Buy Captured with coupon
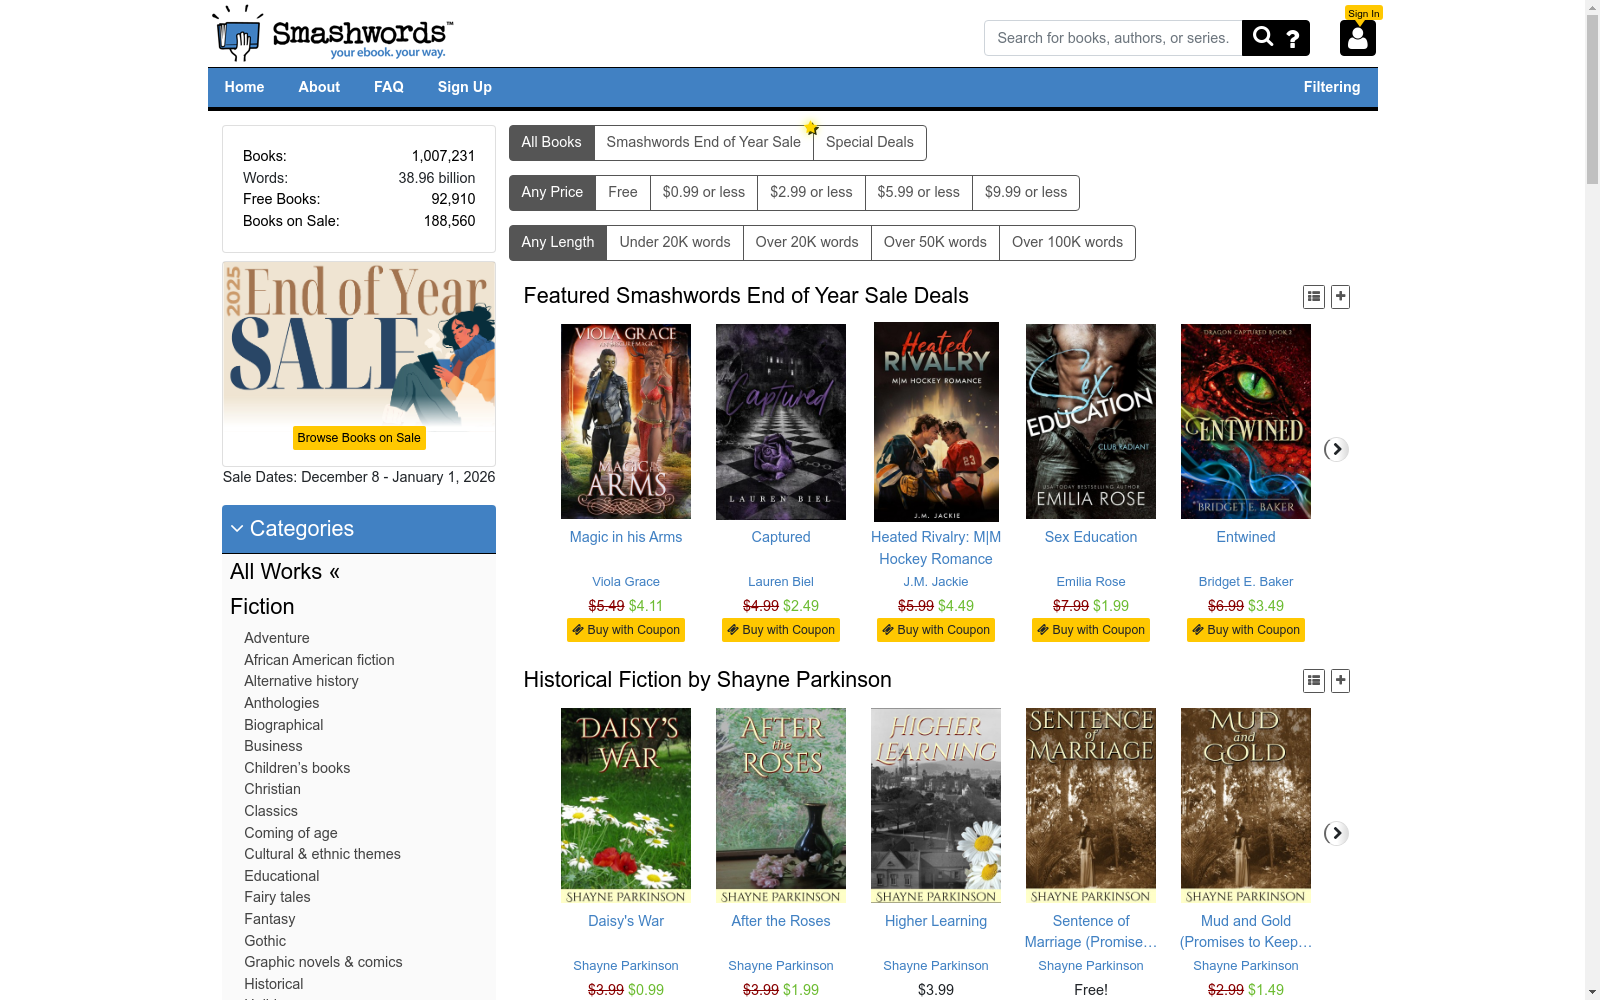The image size is (1600, 1000). coord(781,630)
